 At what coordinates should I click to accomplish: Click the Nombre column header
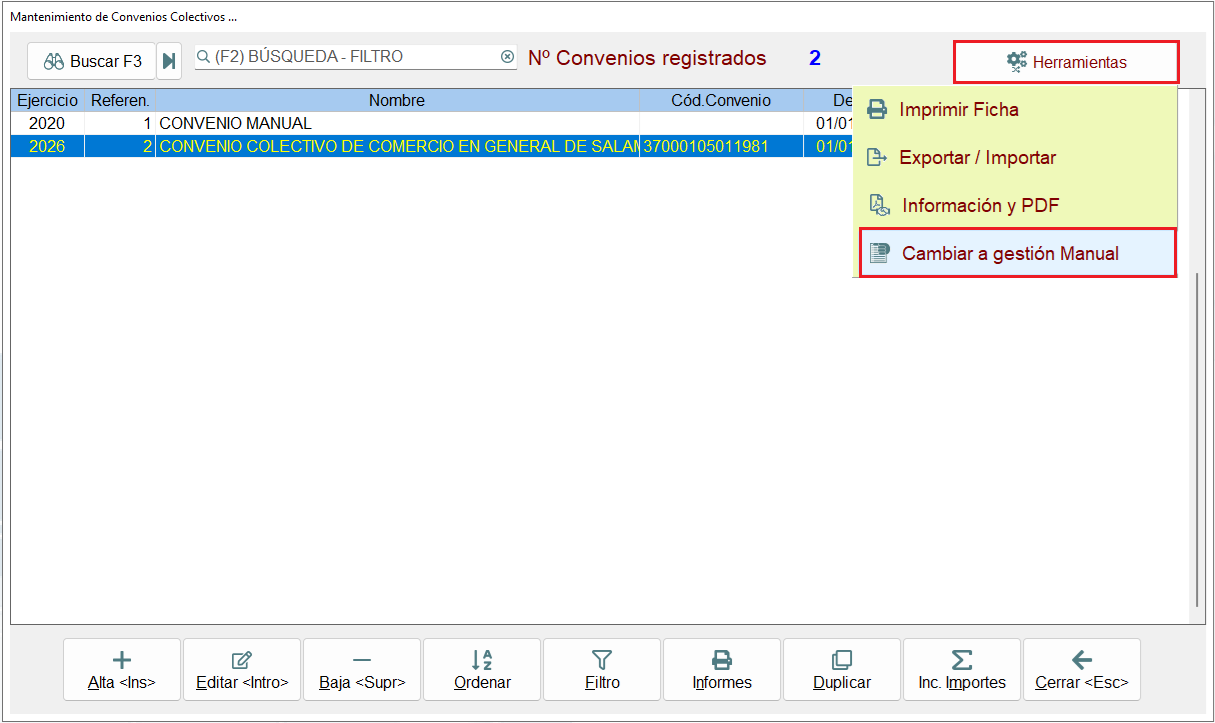397,101
